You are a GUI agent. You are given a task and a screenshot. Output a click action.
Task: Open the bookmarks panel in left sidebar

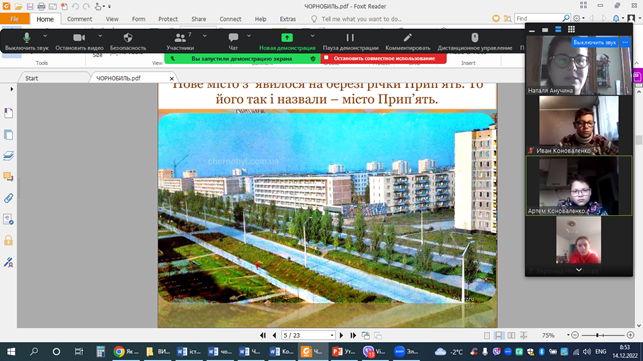(x=8, y=113)
